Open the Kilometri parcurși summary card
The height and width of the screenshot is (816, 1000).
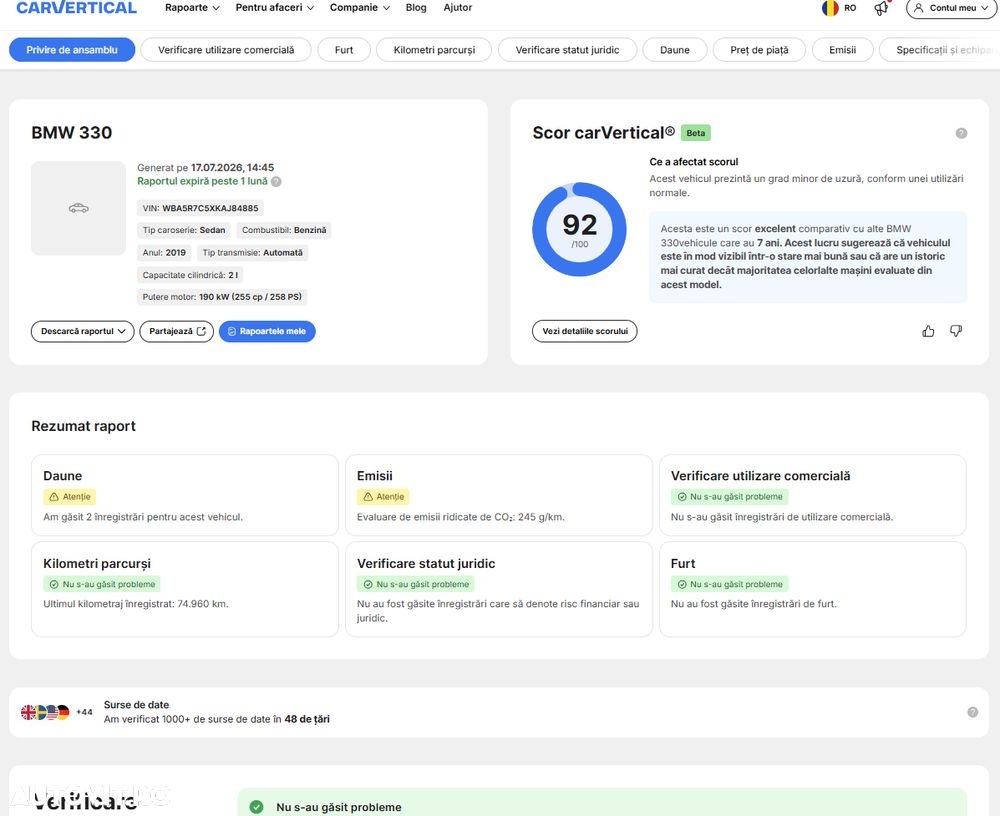[185, 589]
